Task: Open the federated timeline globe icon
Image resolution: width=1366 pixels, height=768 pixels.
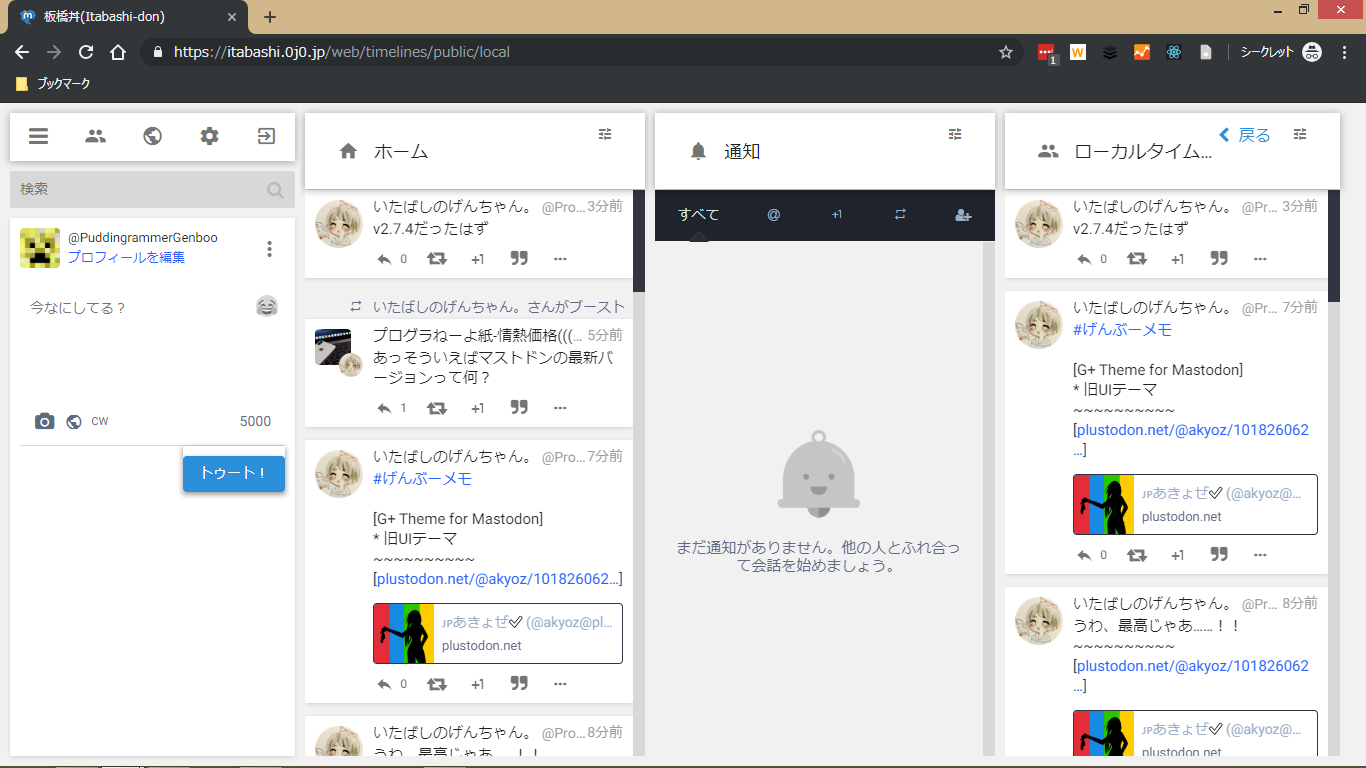Action: (152, 137)
